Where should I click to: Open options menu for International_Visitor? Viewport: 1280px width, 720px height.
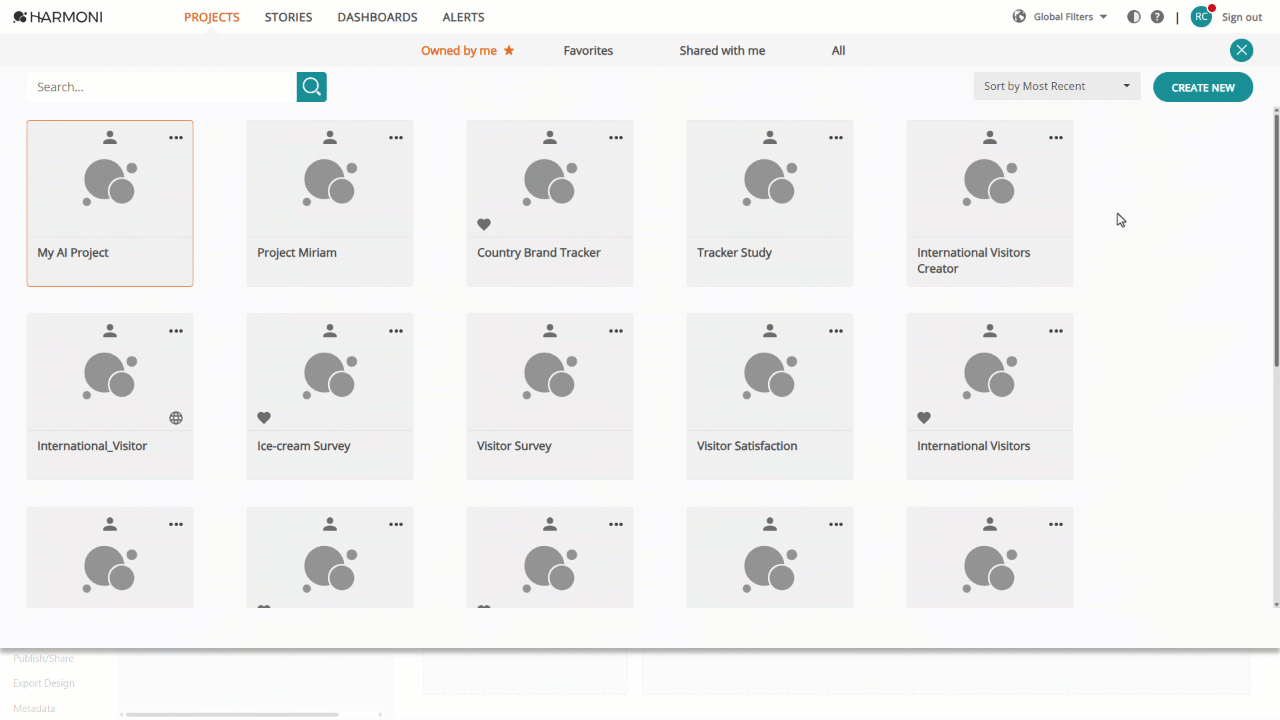point(176,331)
